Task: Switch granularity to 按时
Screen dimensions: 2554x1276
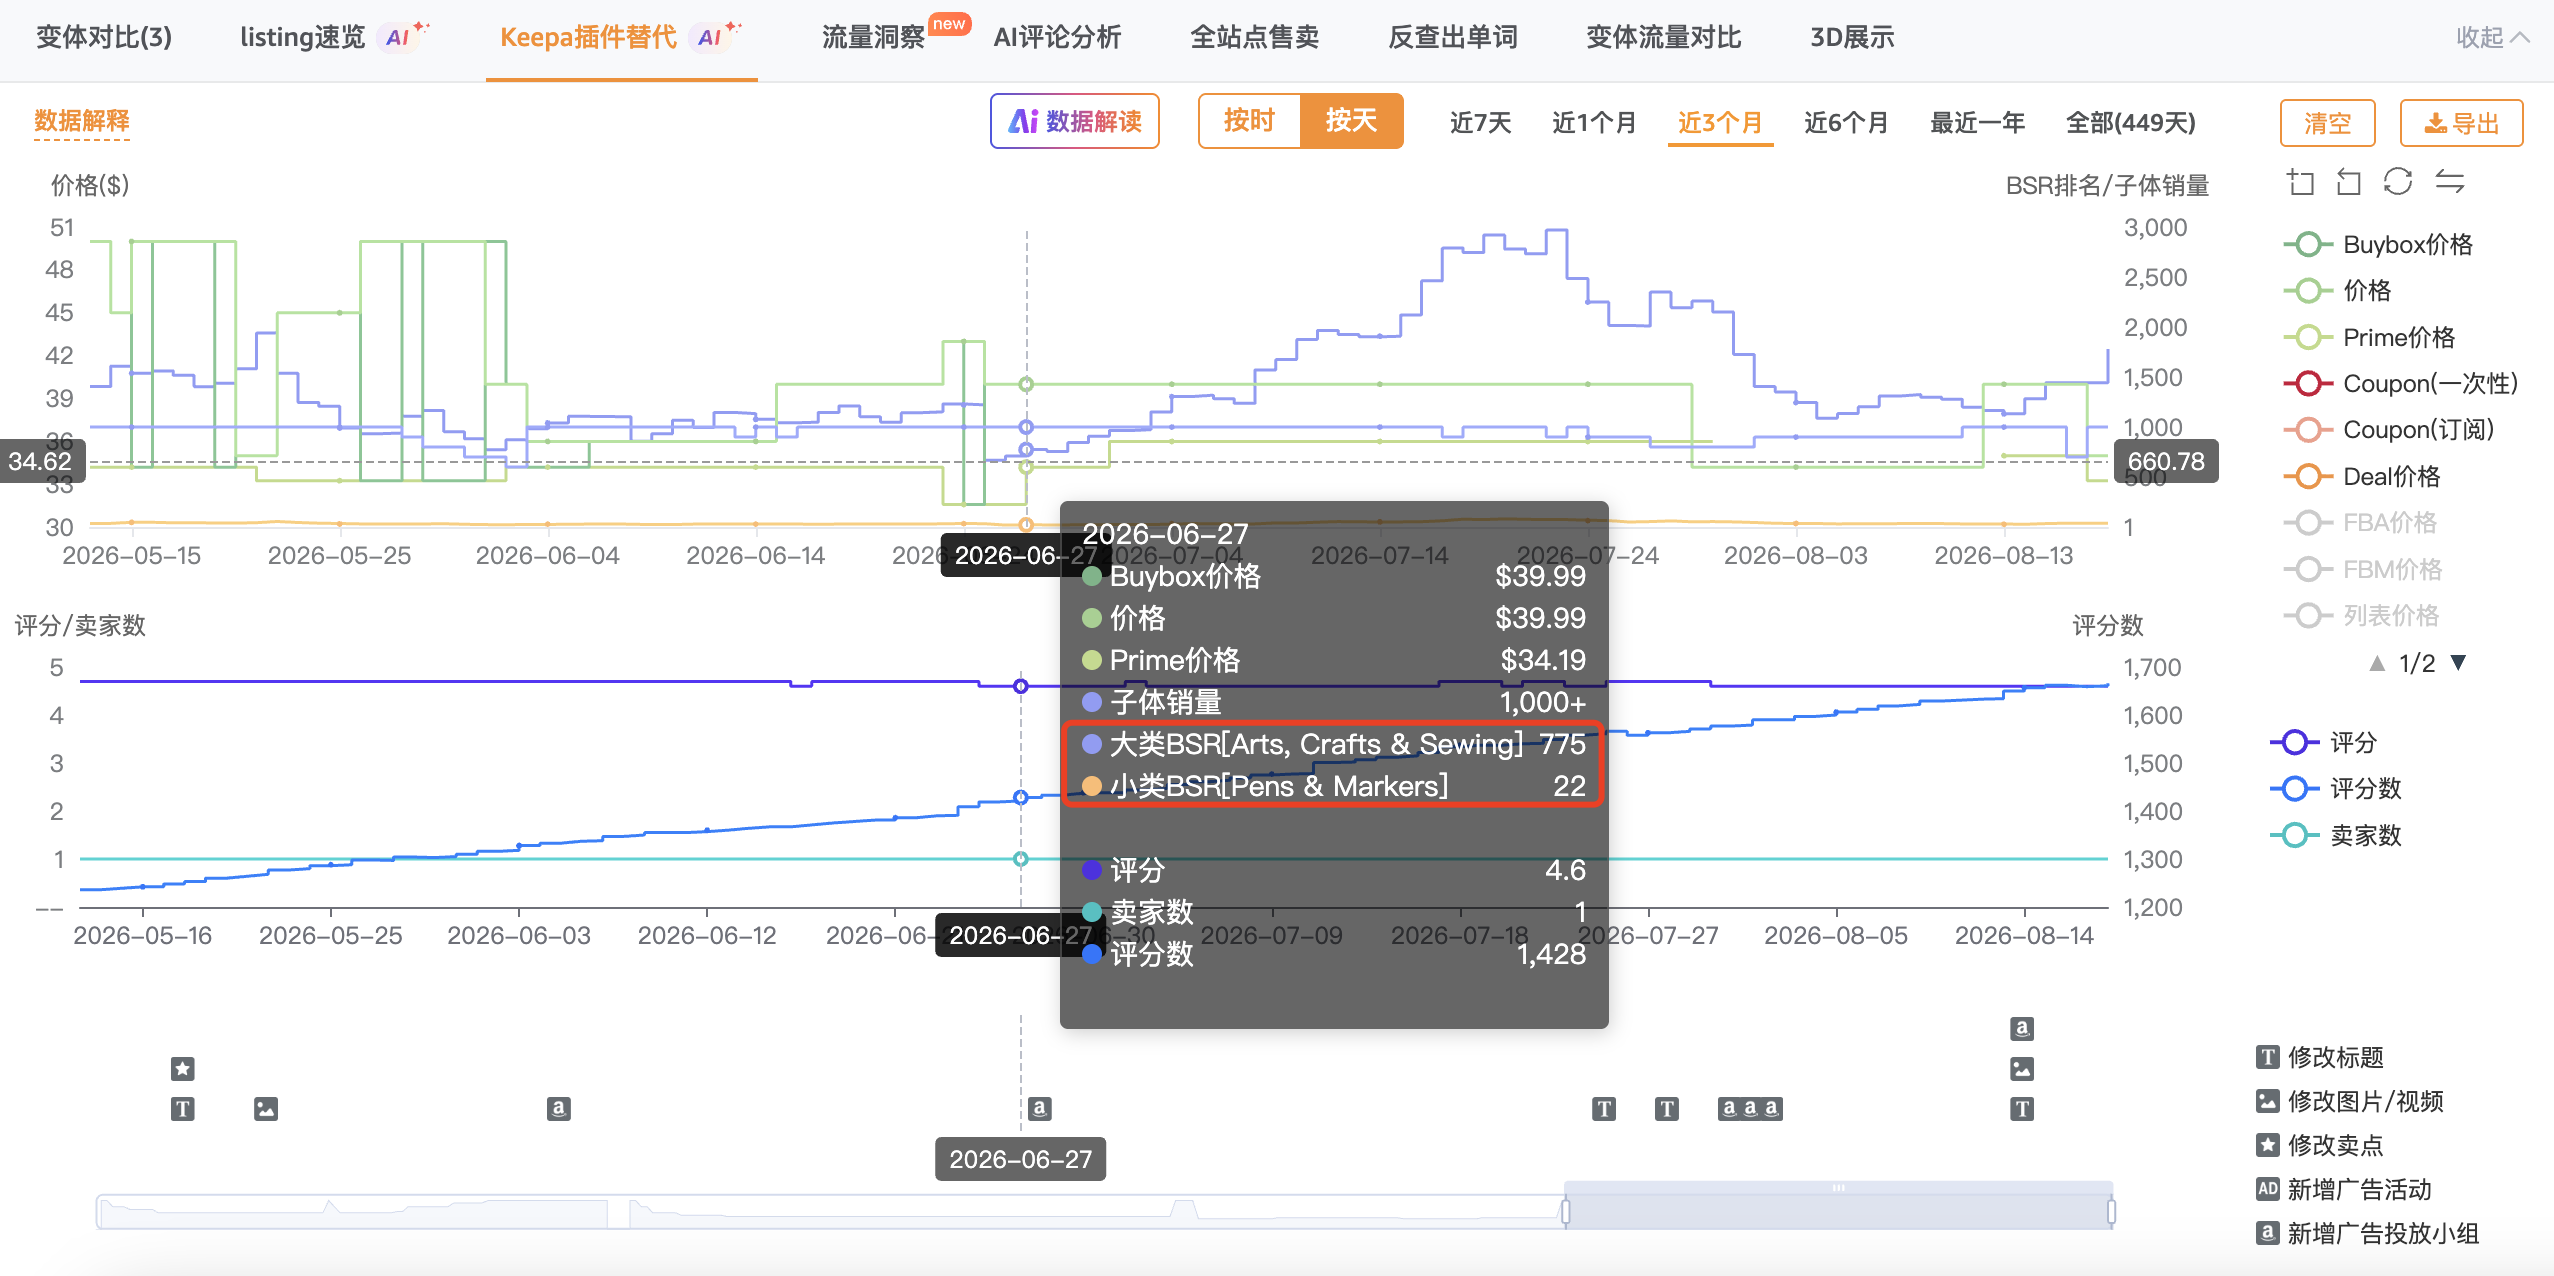Action: point(1250,121)
